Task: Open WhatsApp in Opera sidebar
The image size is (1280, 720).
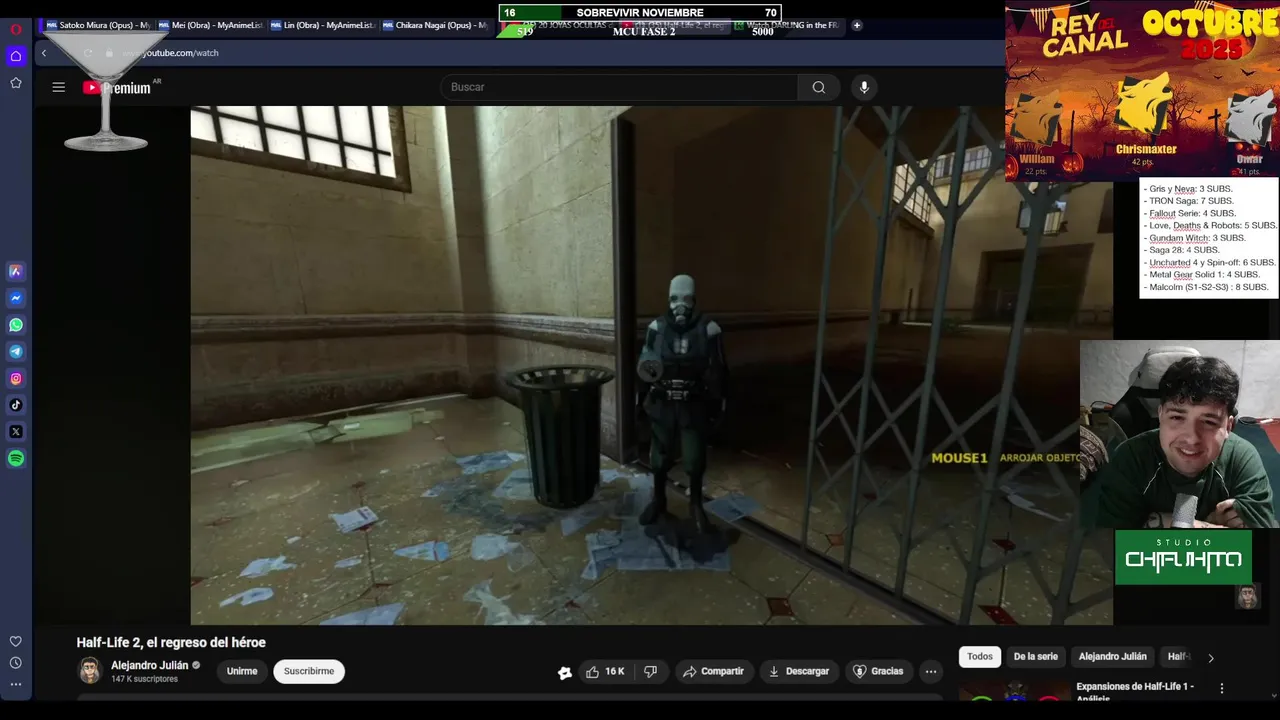Action: pyautogui.click(x=16, y=325)
